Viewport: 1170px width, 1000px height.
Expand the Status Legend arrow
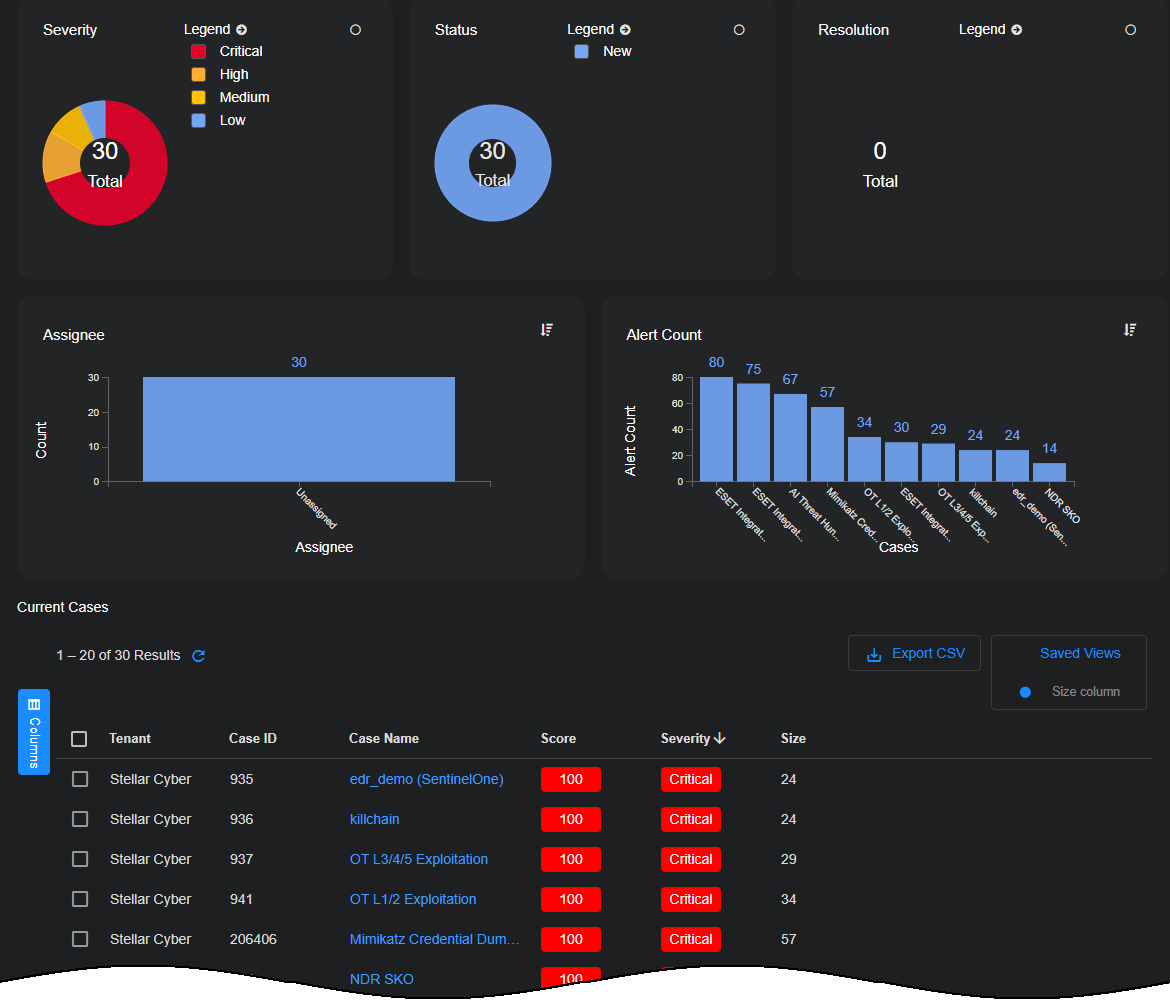click(x=625, y=30)
